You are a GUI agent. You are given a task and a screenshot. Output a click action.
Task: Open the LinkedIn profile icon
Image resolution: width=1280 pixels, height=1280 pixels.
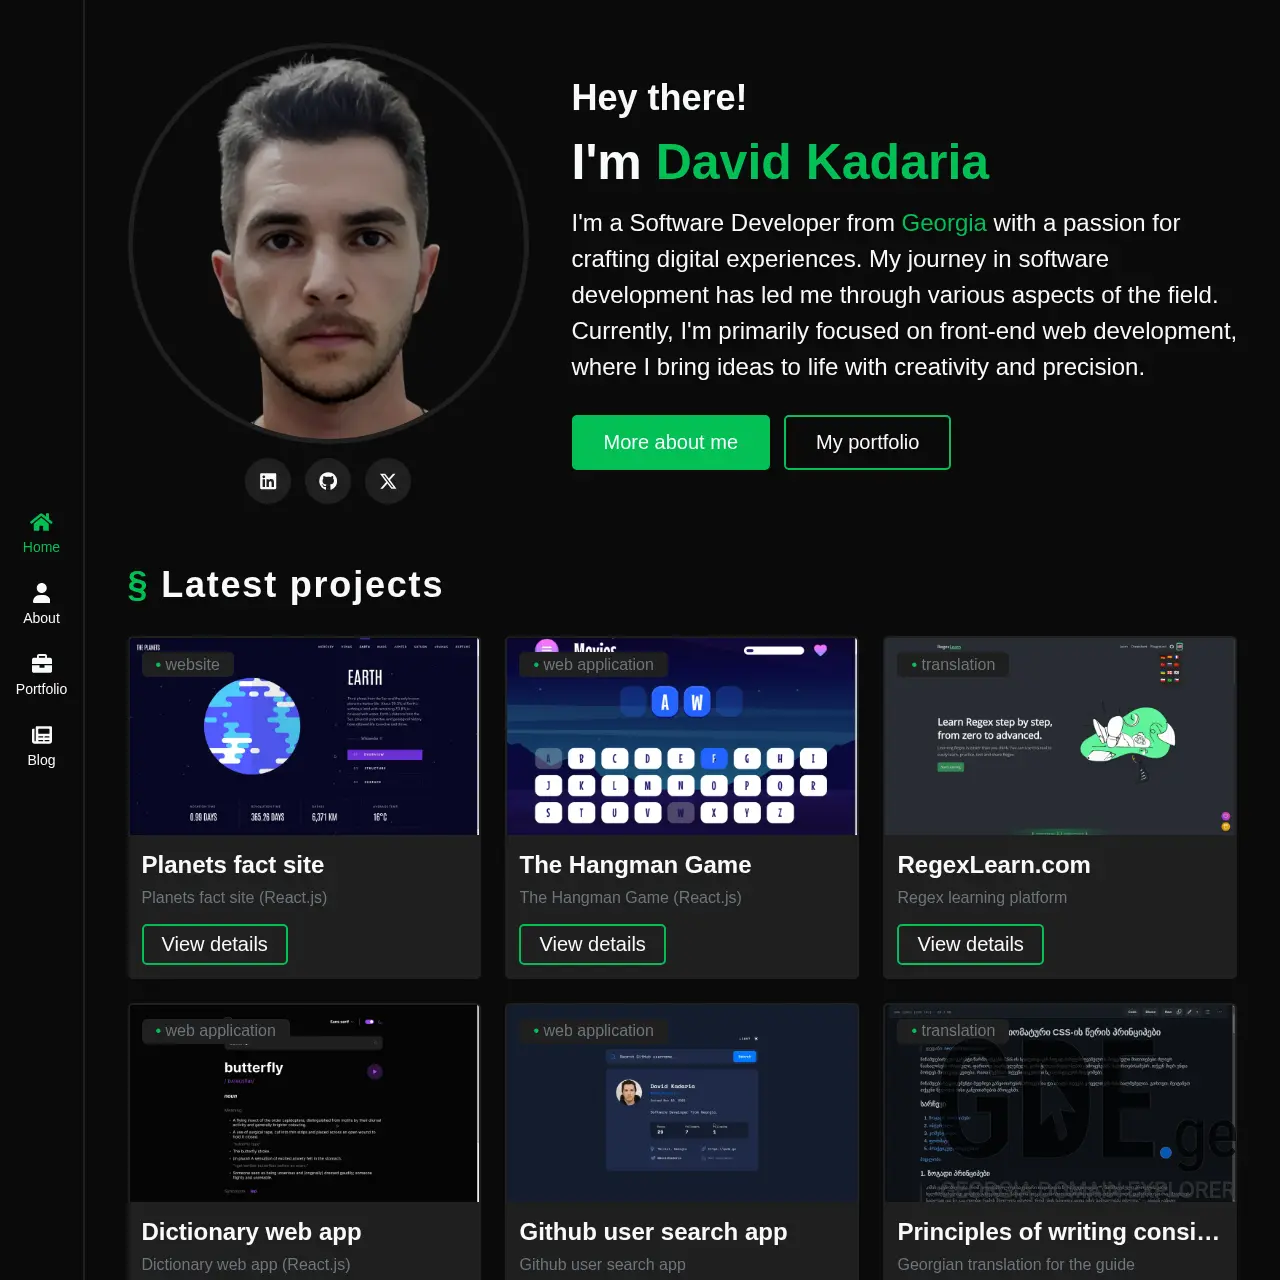point(268,481)
